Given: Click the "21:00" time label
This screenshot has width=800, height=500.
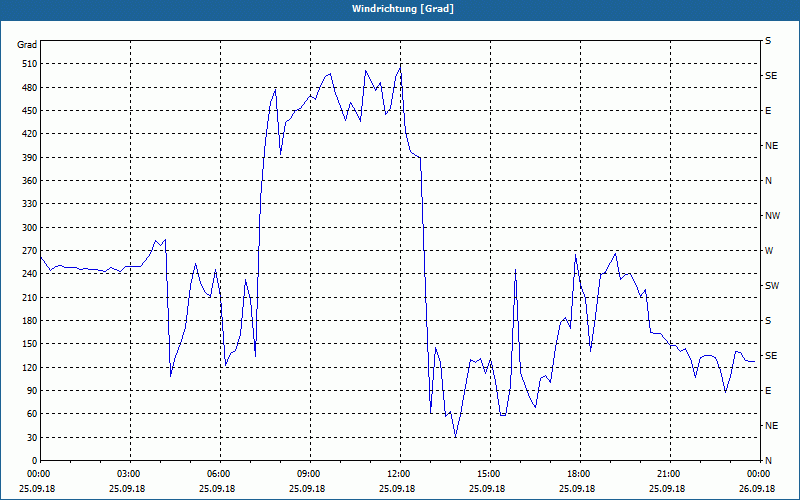Looking at the screenshot, I should (x=667, y=474).
